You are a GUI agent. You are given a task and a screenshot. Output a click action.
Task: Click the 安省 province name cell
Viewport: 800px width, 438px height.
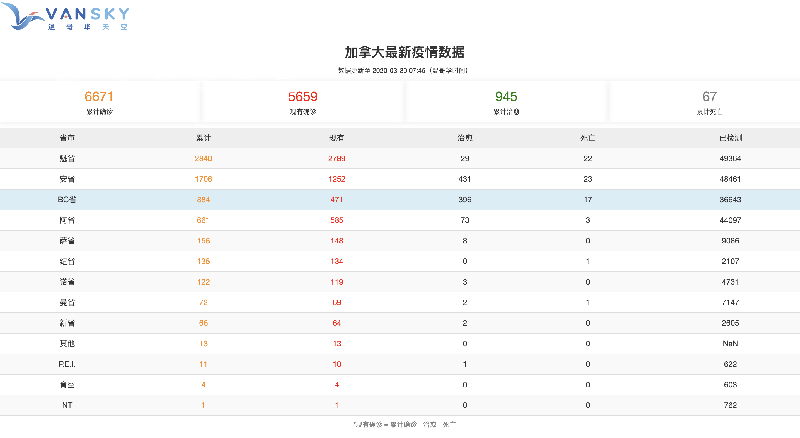point(67,179)
